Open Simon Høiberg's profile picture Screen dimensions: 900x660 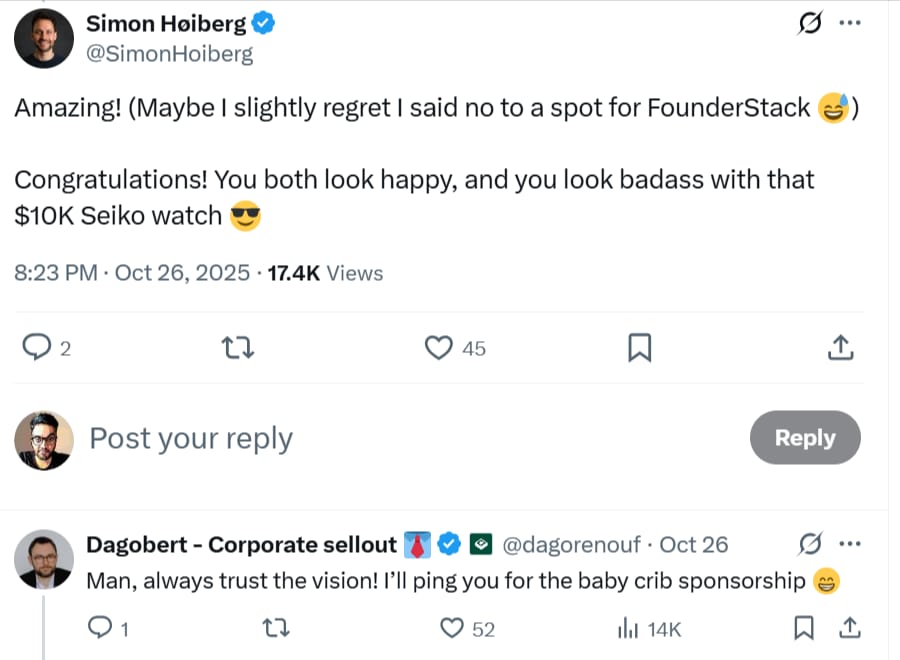point(44,38)
